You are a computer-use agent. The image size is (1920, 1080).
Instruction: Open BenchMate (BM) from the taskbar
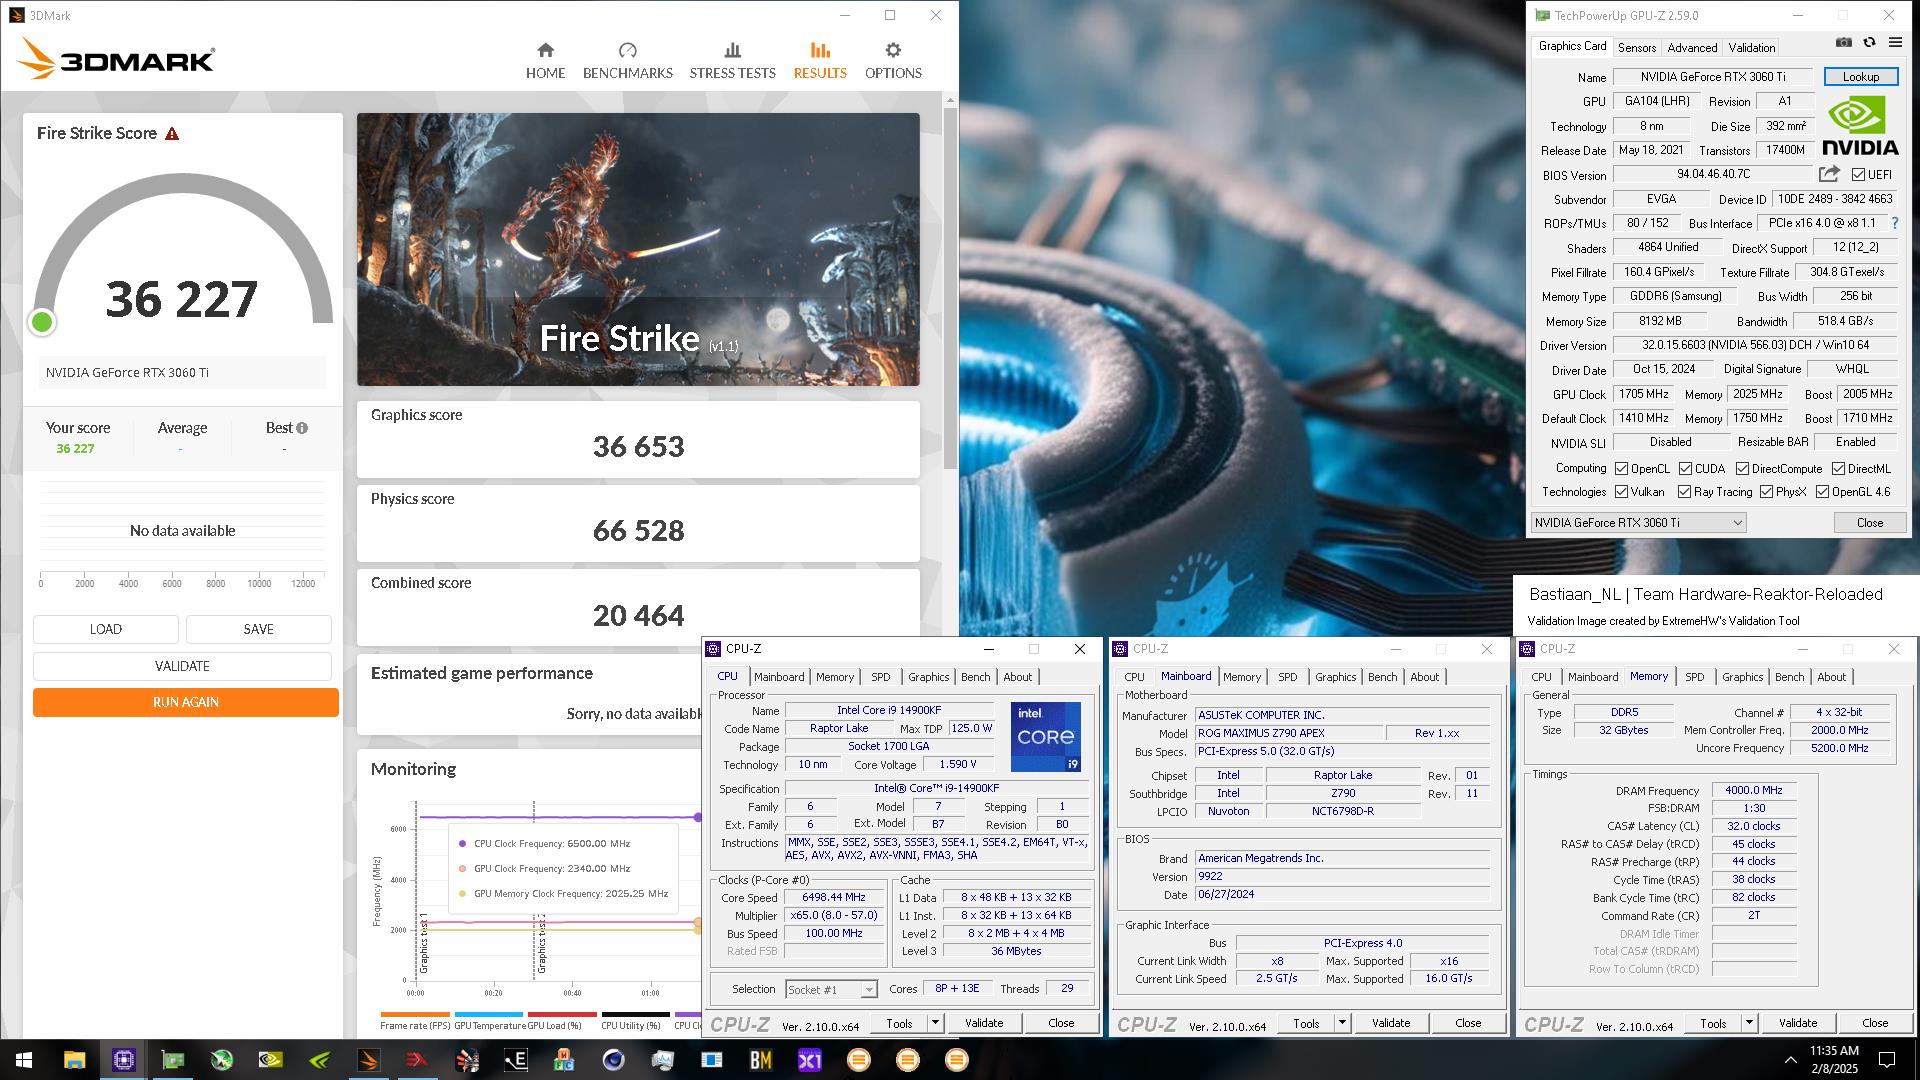click(761, 1060)
